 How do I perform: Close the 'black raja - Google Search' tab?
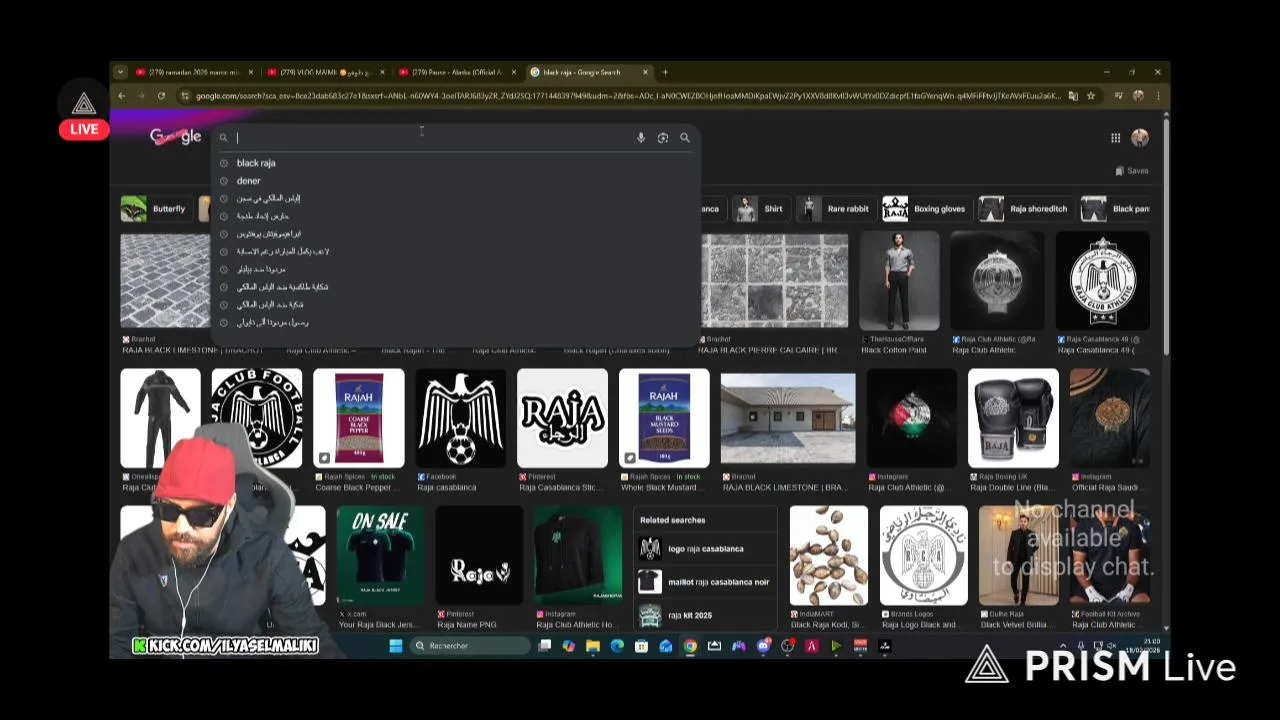tap(645, 72)
